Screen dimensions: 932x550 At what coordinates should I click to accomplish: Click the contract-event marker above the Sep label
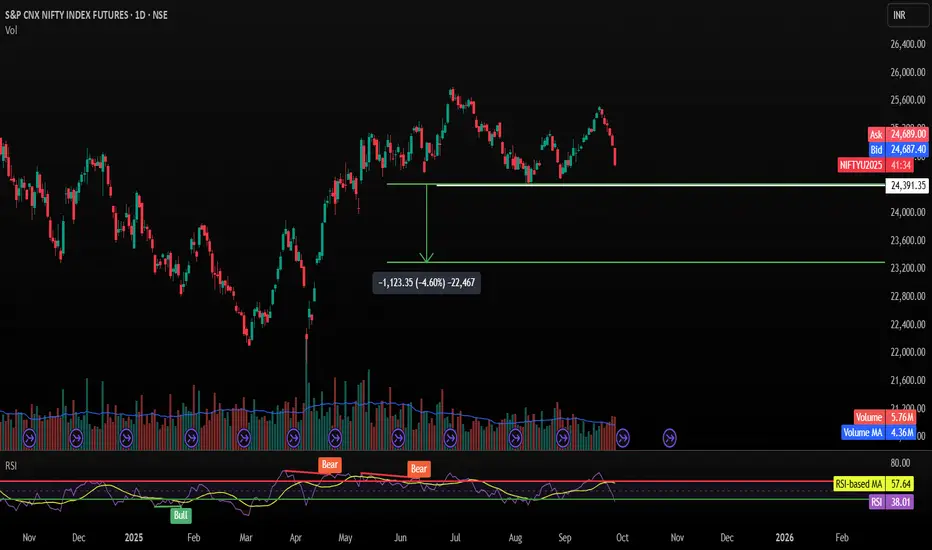pyautogui.click(x=562, y=439)
